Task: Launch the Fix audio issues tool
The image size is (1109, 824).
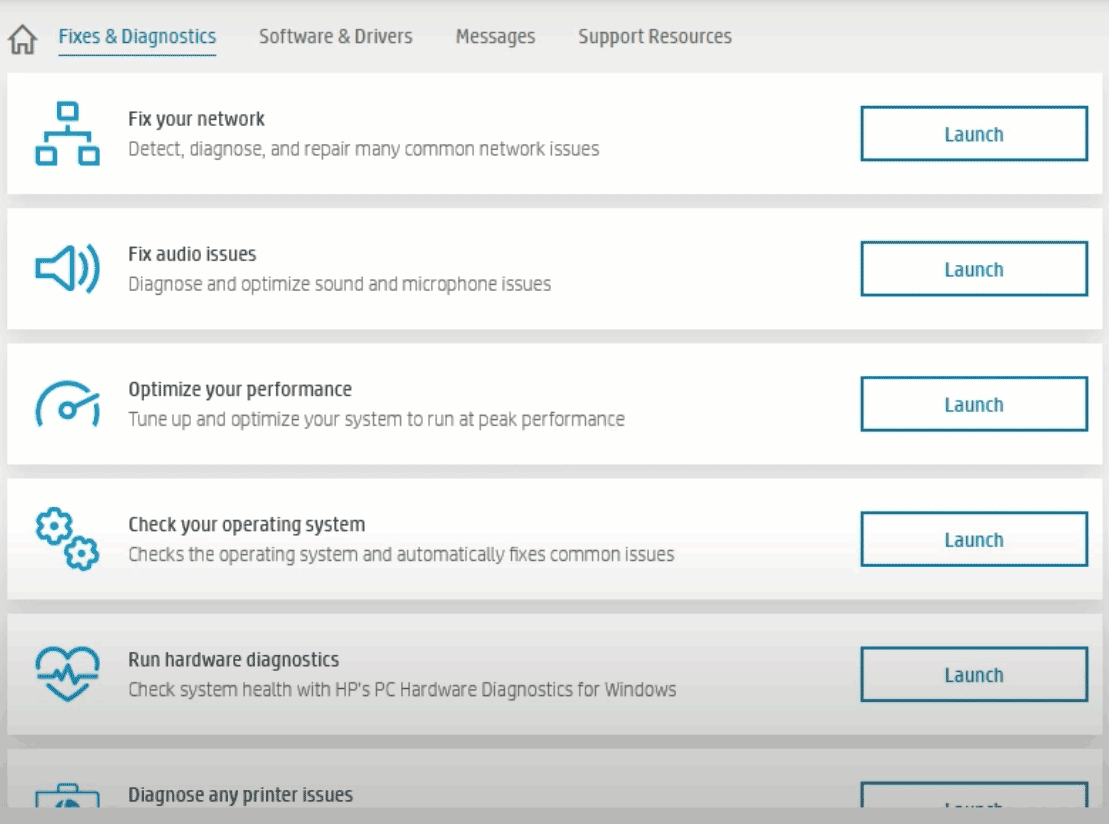Action: pos(973,269)
